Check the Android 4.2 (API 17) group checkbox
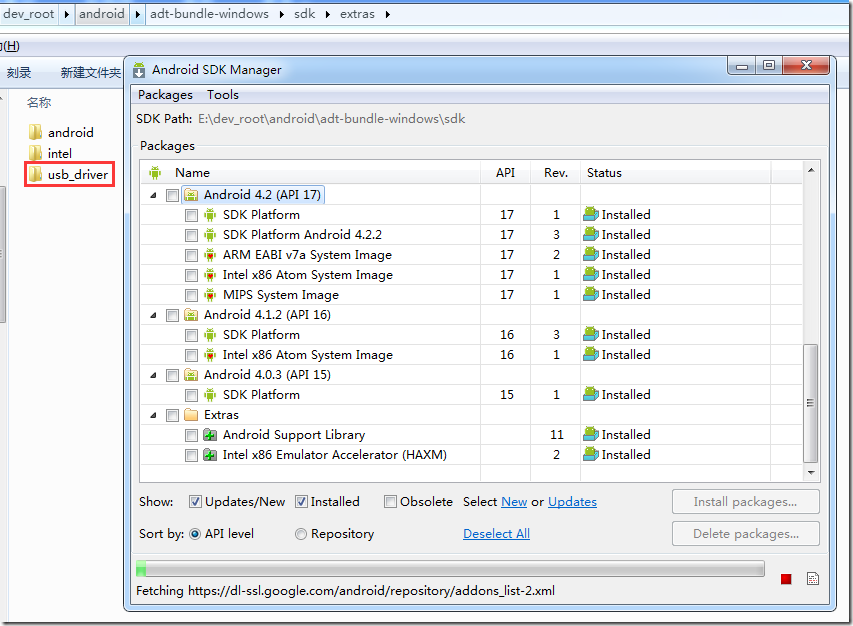The height and width of the screenshot is (626, 853). [x=172, y=195]
